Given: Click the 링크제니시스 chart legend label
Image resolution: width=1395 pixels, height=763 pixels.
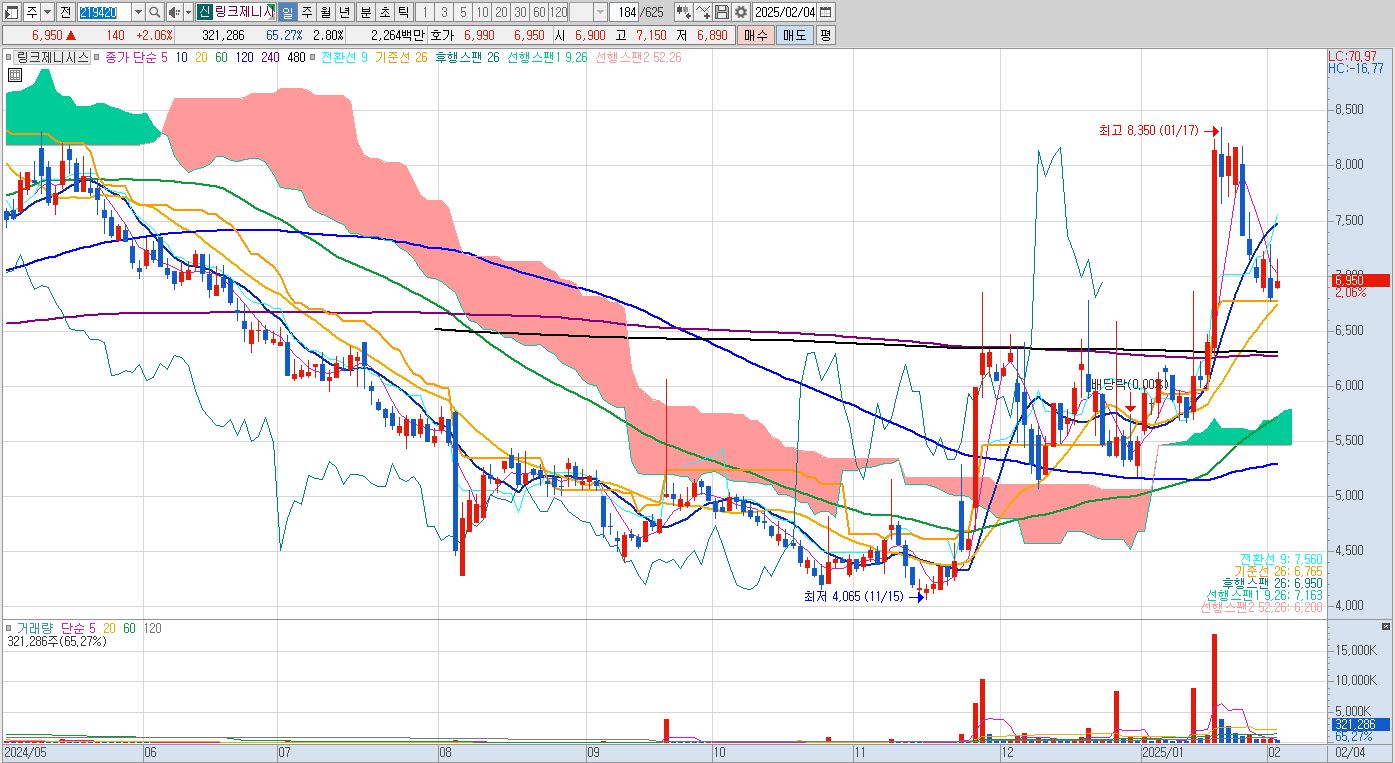Looking at the screenshot, I should pyautogui.click(x=52, y=58).
